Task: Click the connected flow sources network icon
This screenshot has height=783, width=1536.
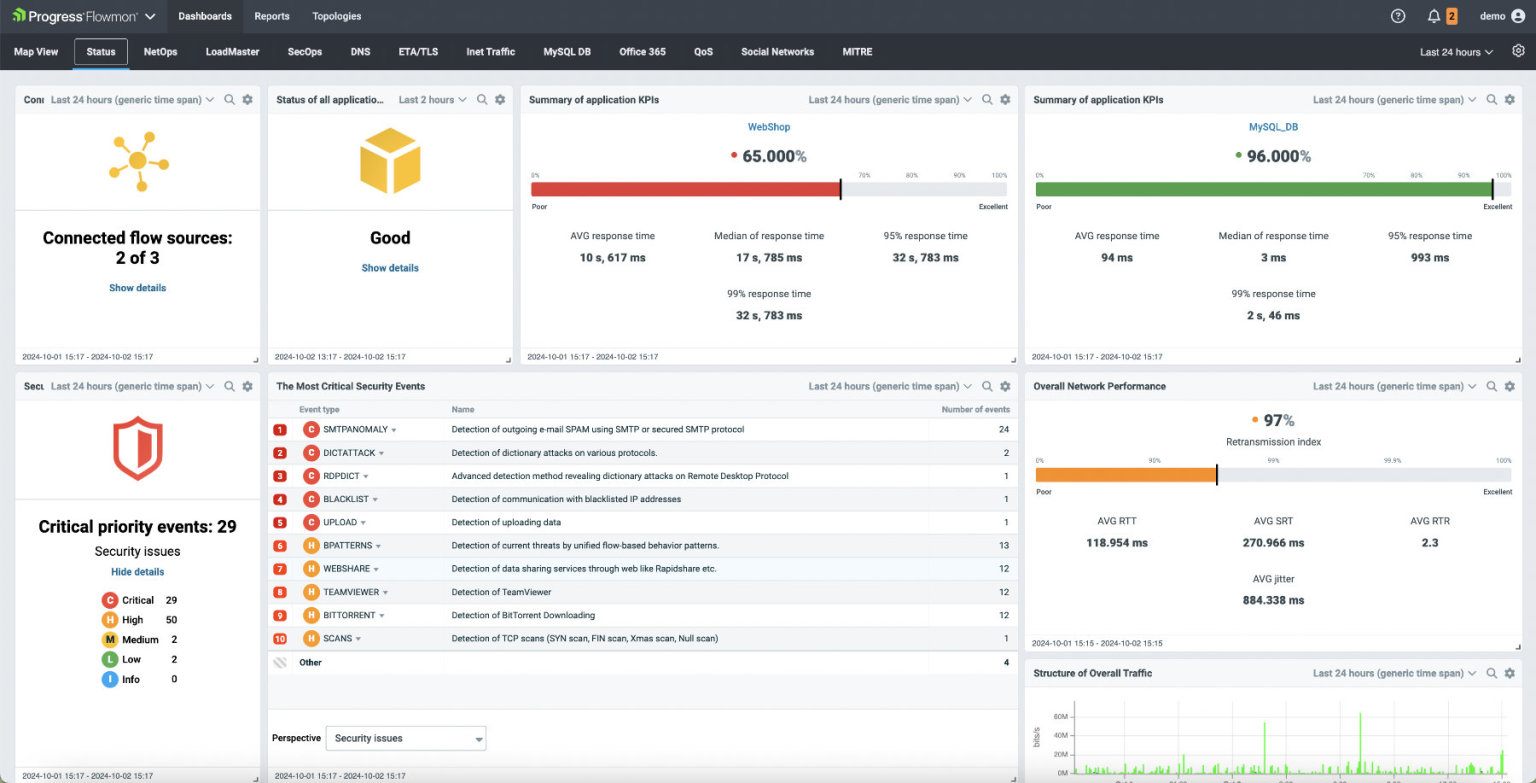Action: 137,160
